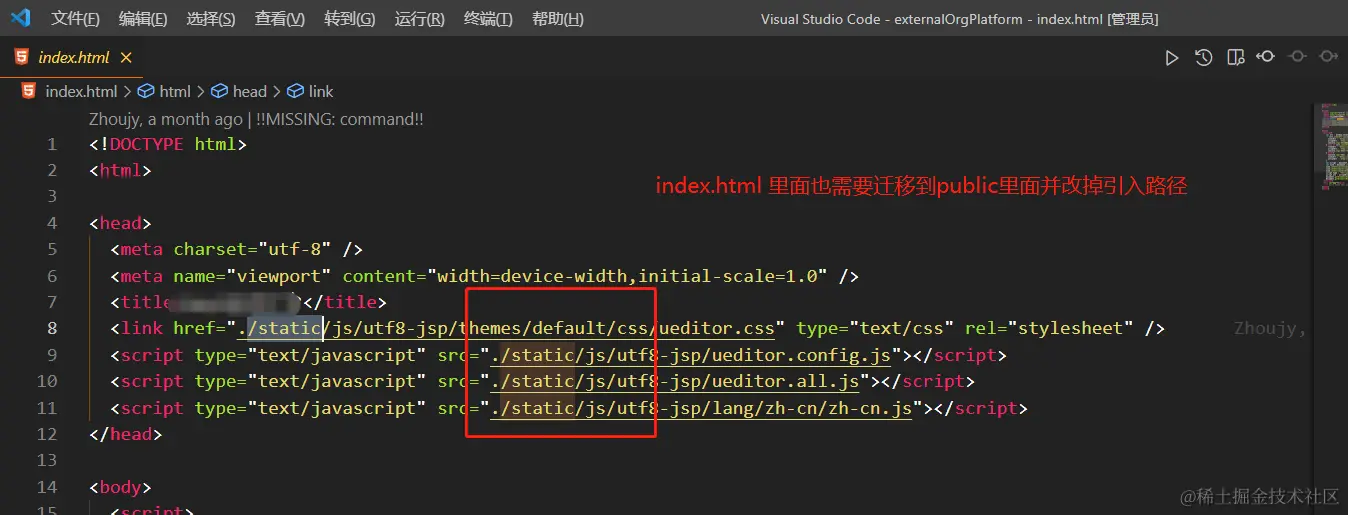The width and height of the screenshot is (1348, 515).
Task: Open the html breadcrumb dropdown
Action: tap(175, 91)
